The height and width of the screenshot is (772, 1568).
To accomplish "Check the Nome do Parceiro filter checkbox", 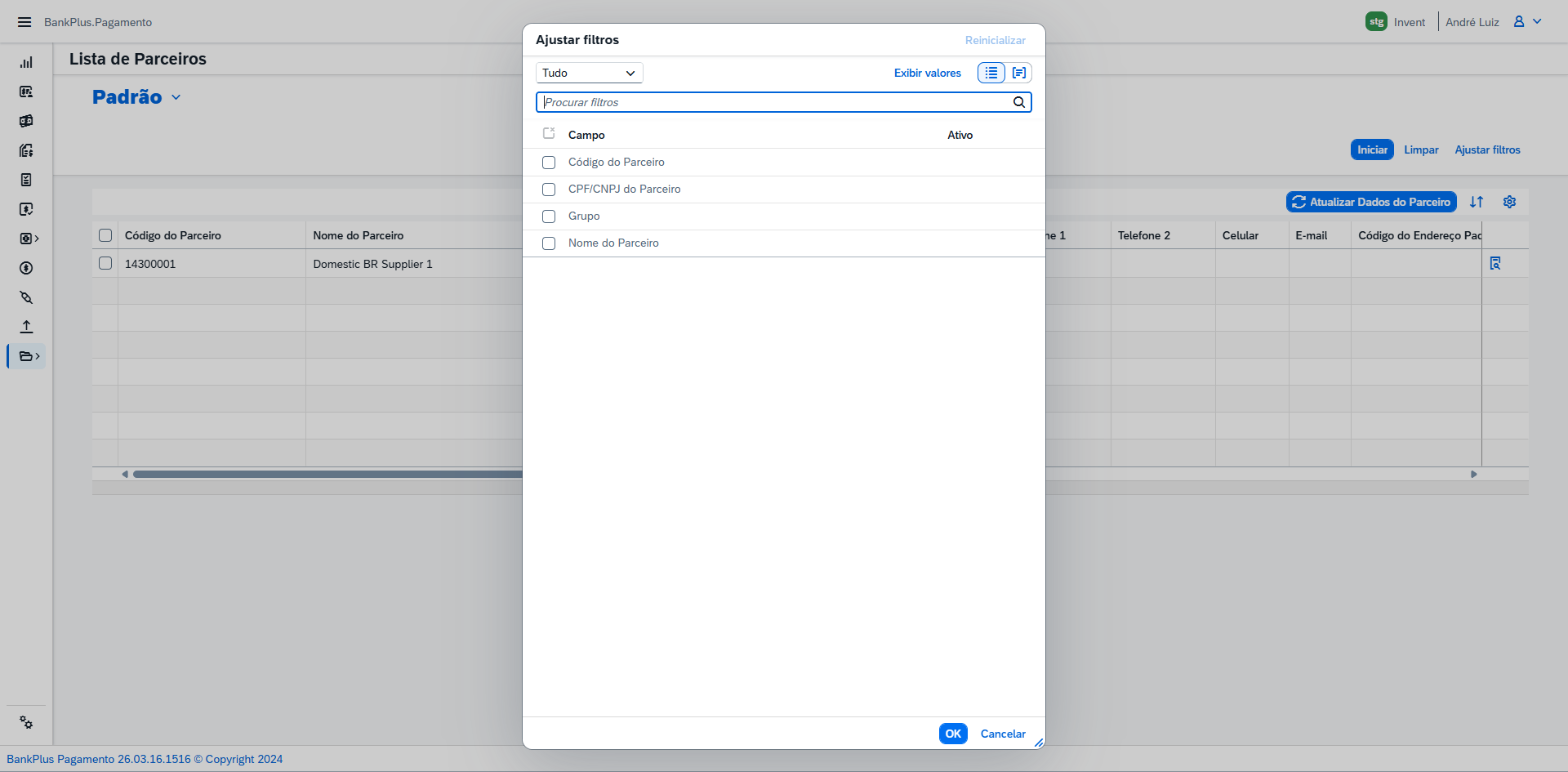I will coord(548,243).
